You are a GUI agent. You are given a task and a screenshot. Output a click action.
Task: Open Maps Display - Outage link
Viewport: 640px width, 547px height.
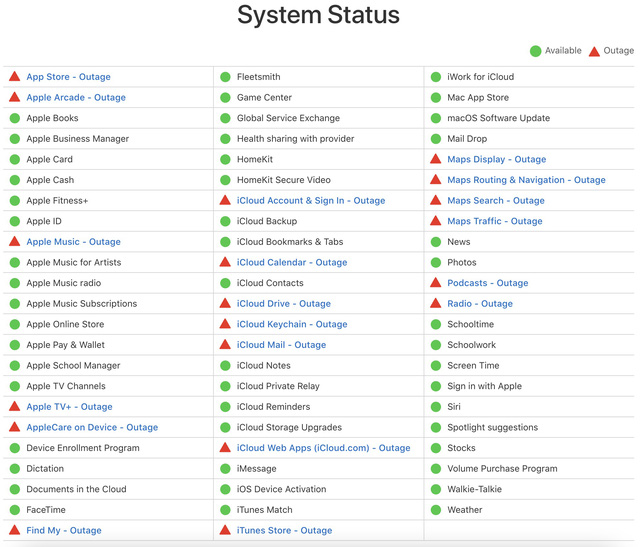click(497, 159)
